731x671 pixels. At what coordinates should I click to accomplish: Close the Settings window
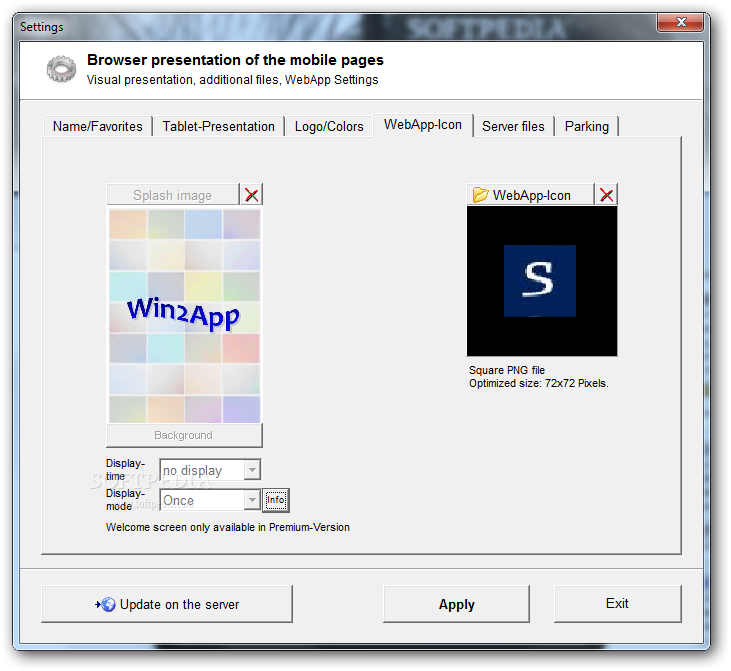[681, 22]
